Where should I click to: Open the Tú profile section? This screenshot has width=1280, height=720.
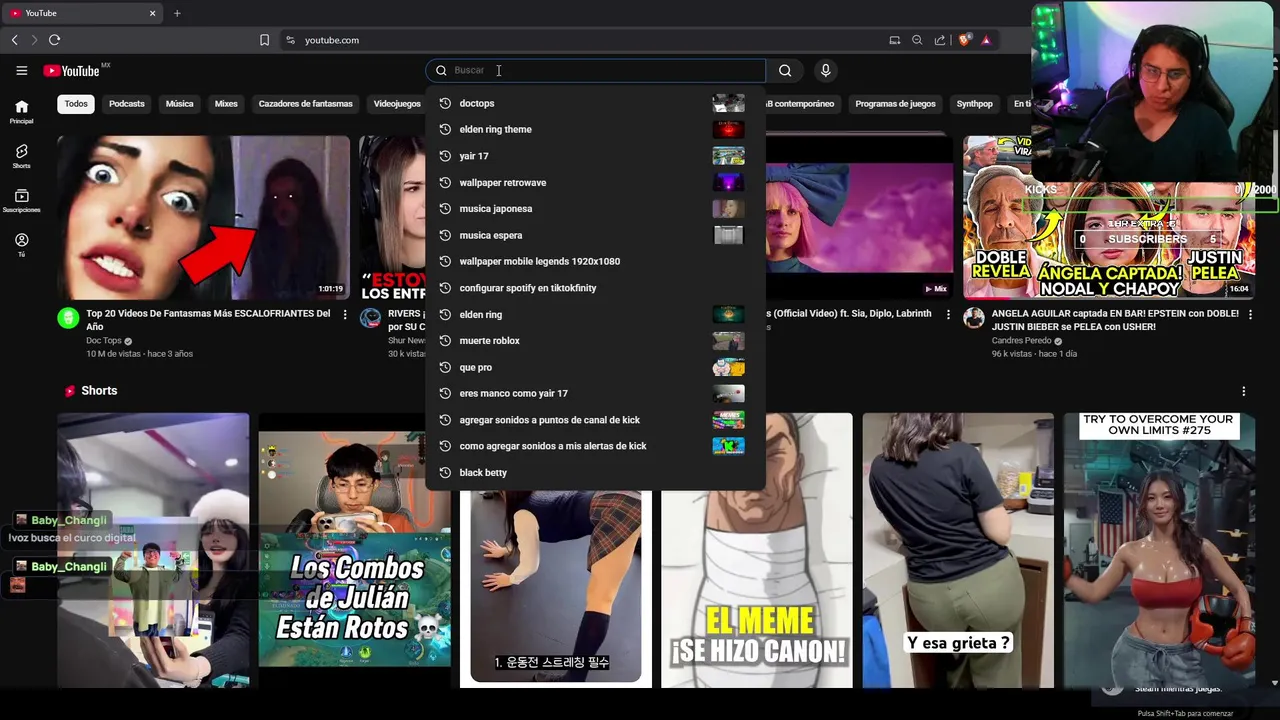tap(21, 245)
